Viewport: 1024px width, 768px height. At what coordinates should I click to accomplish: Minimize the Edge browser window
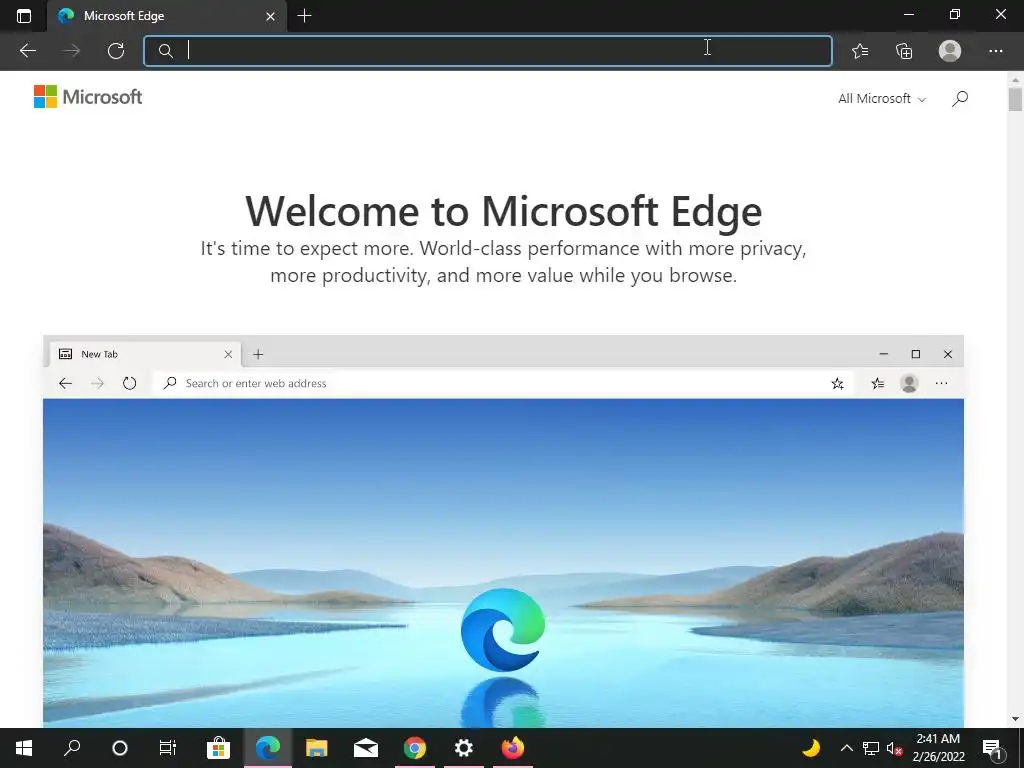908,14
